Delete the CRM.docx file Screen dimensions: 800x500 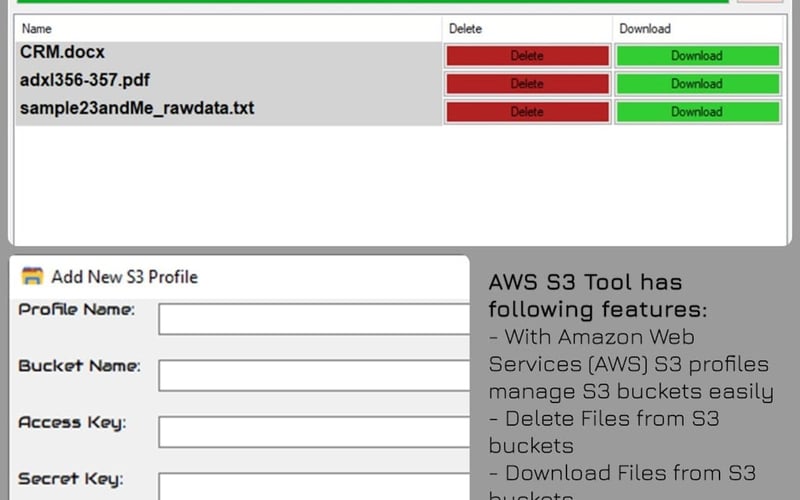pos(528,56)
